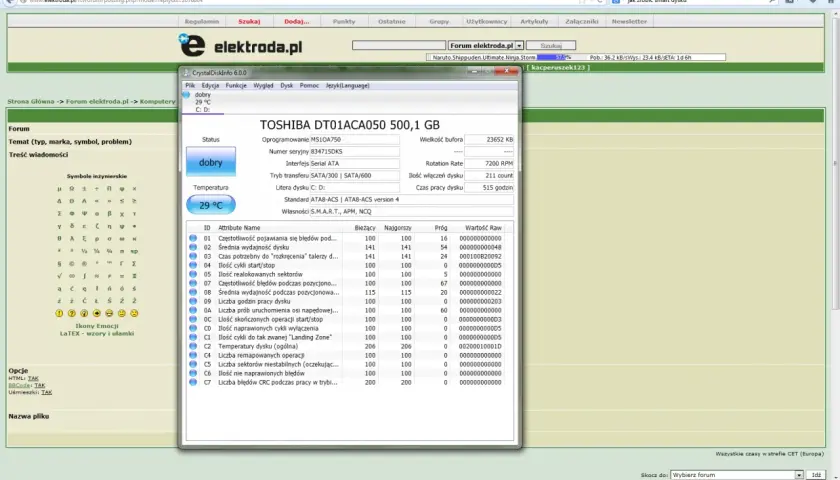The width and height of the screenshot is (840, 480).
Task: Click the 29 °C temperature button
Action: click(211, 205)
